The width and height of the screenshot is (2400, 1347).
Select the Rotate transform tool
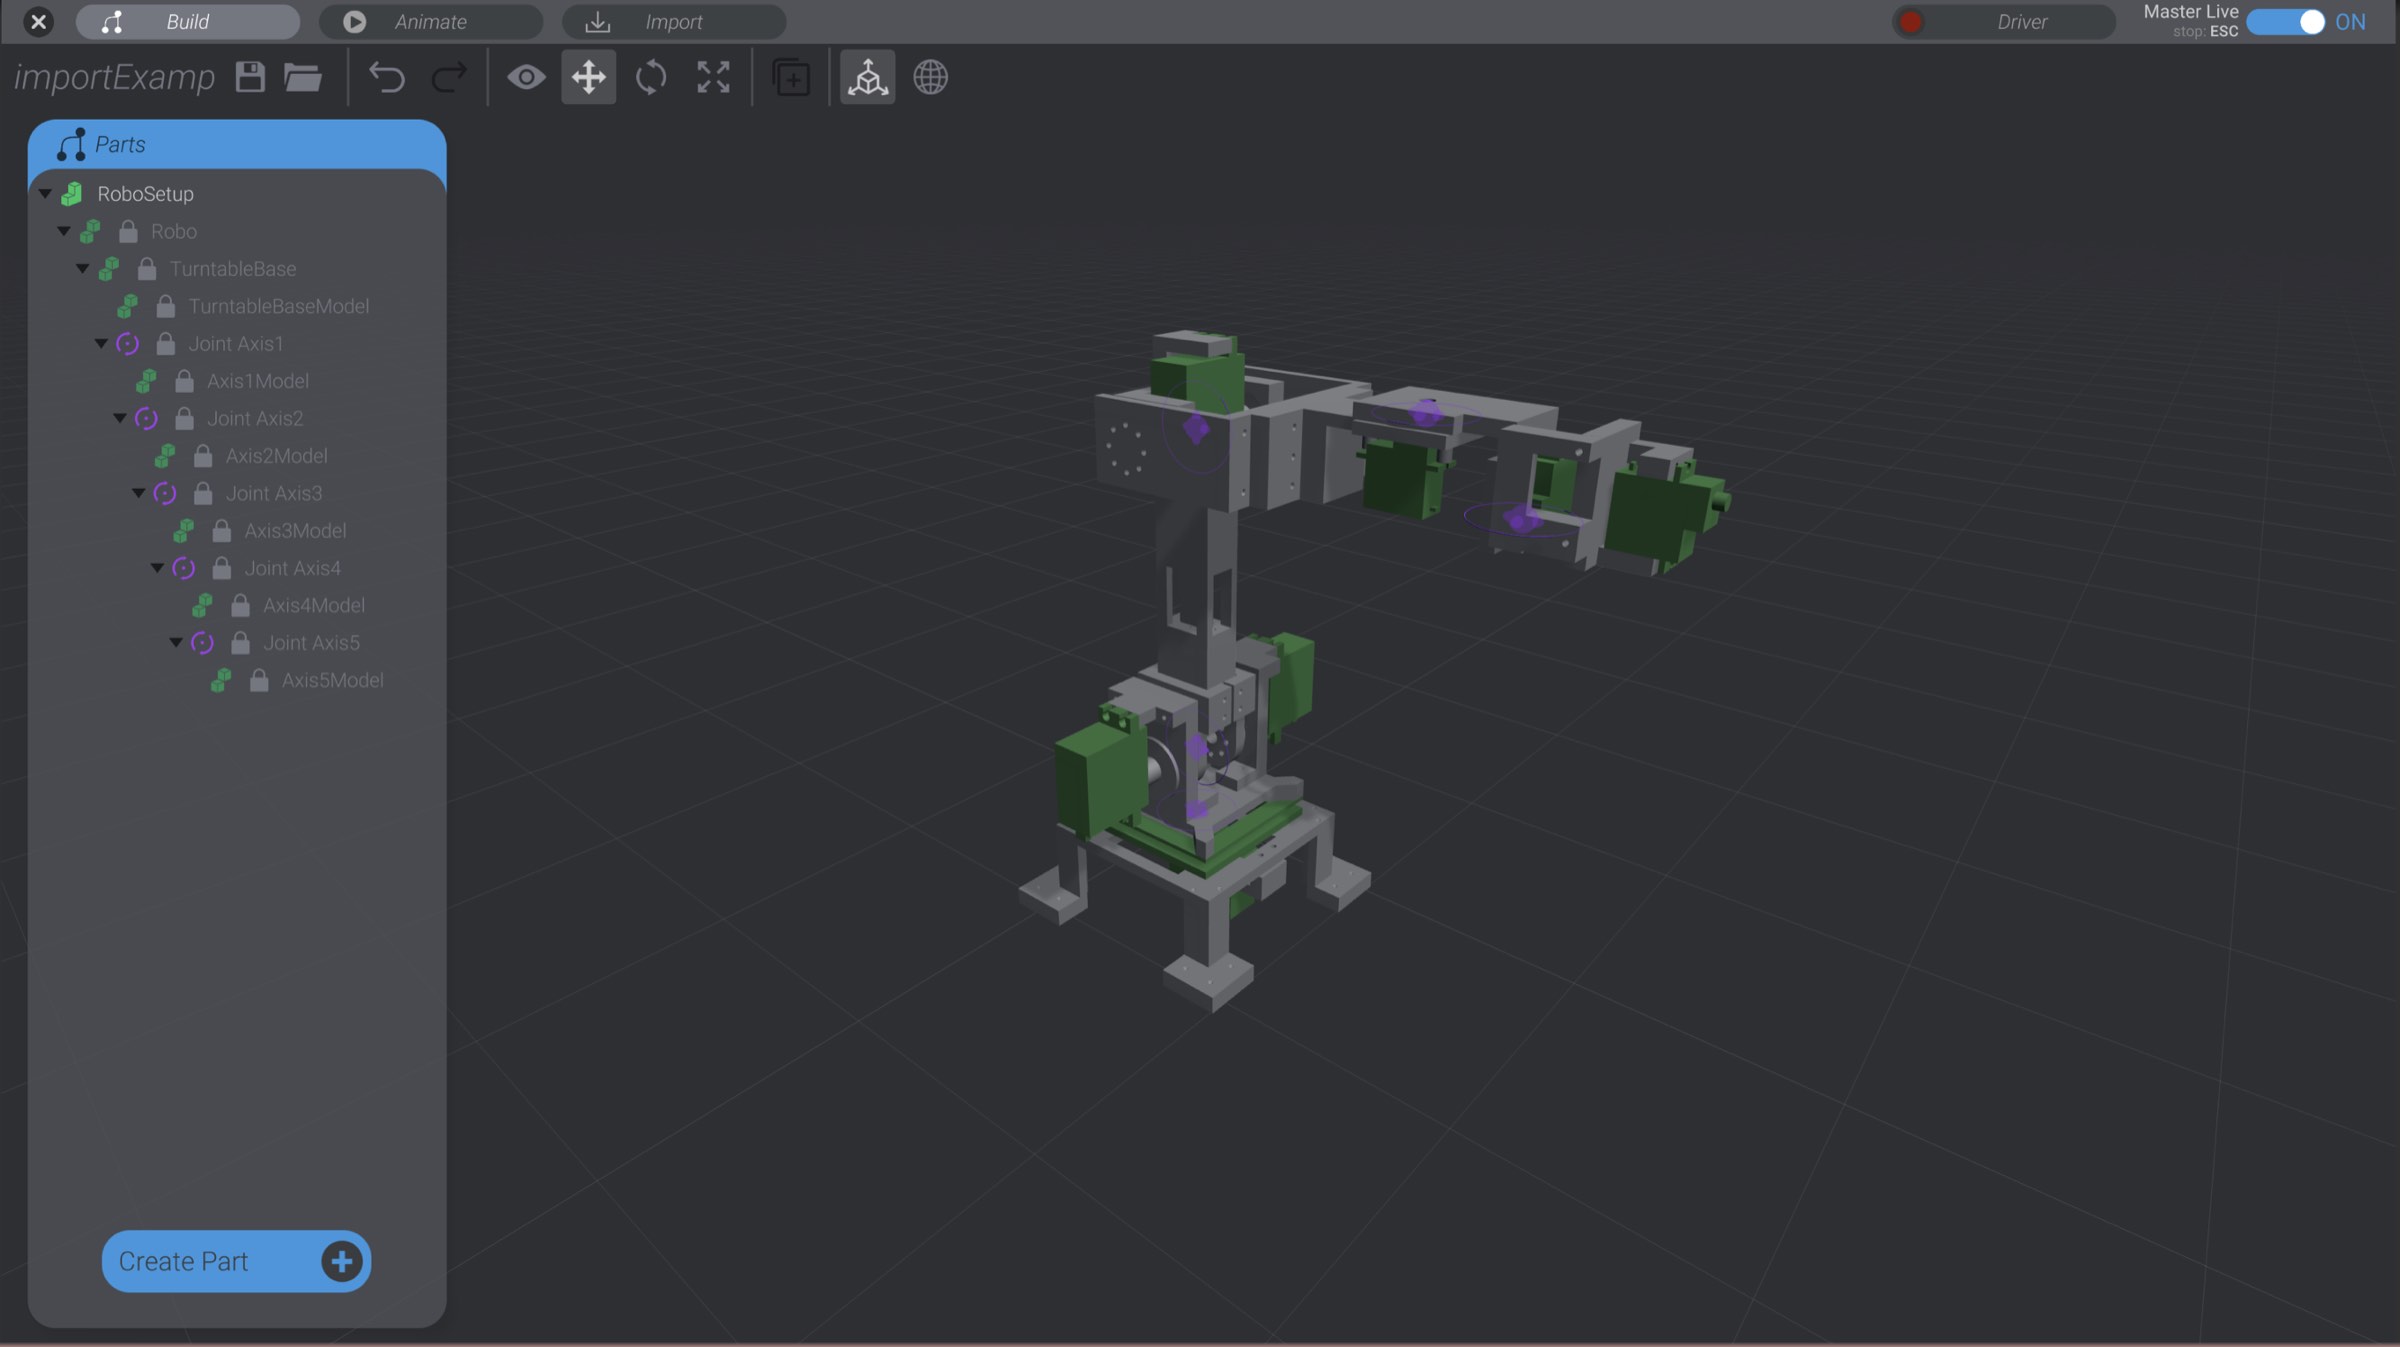pyautogui.click(x=651, y=77)
